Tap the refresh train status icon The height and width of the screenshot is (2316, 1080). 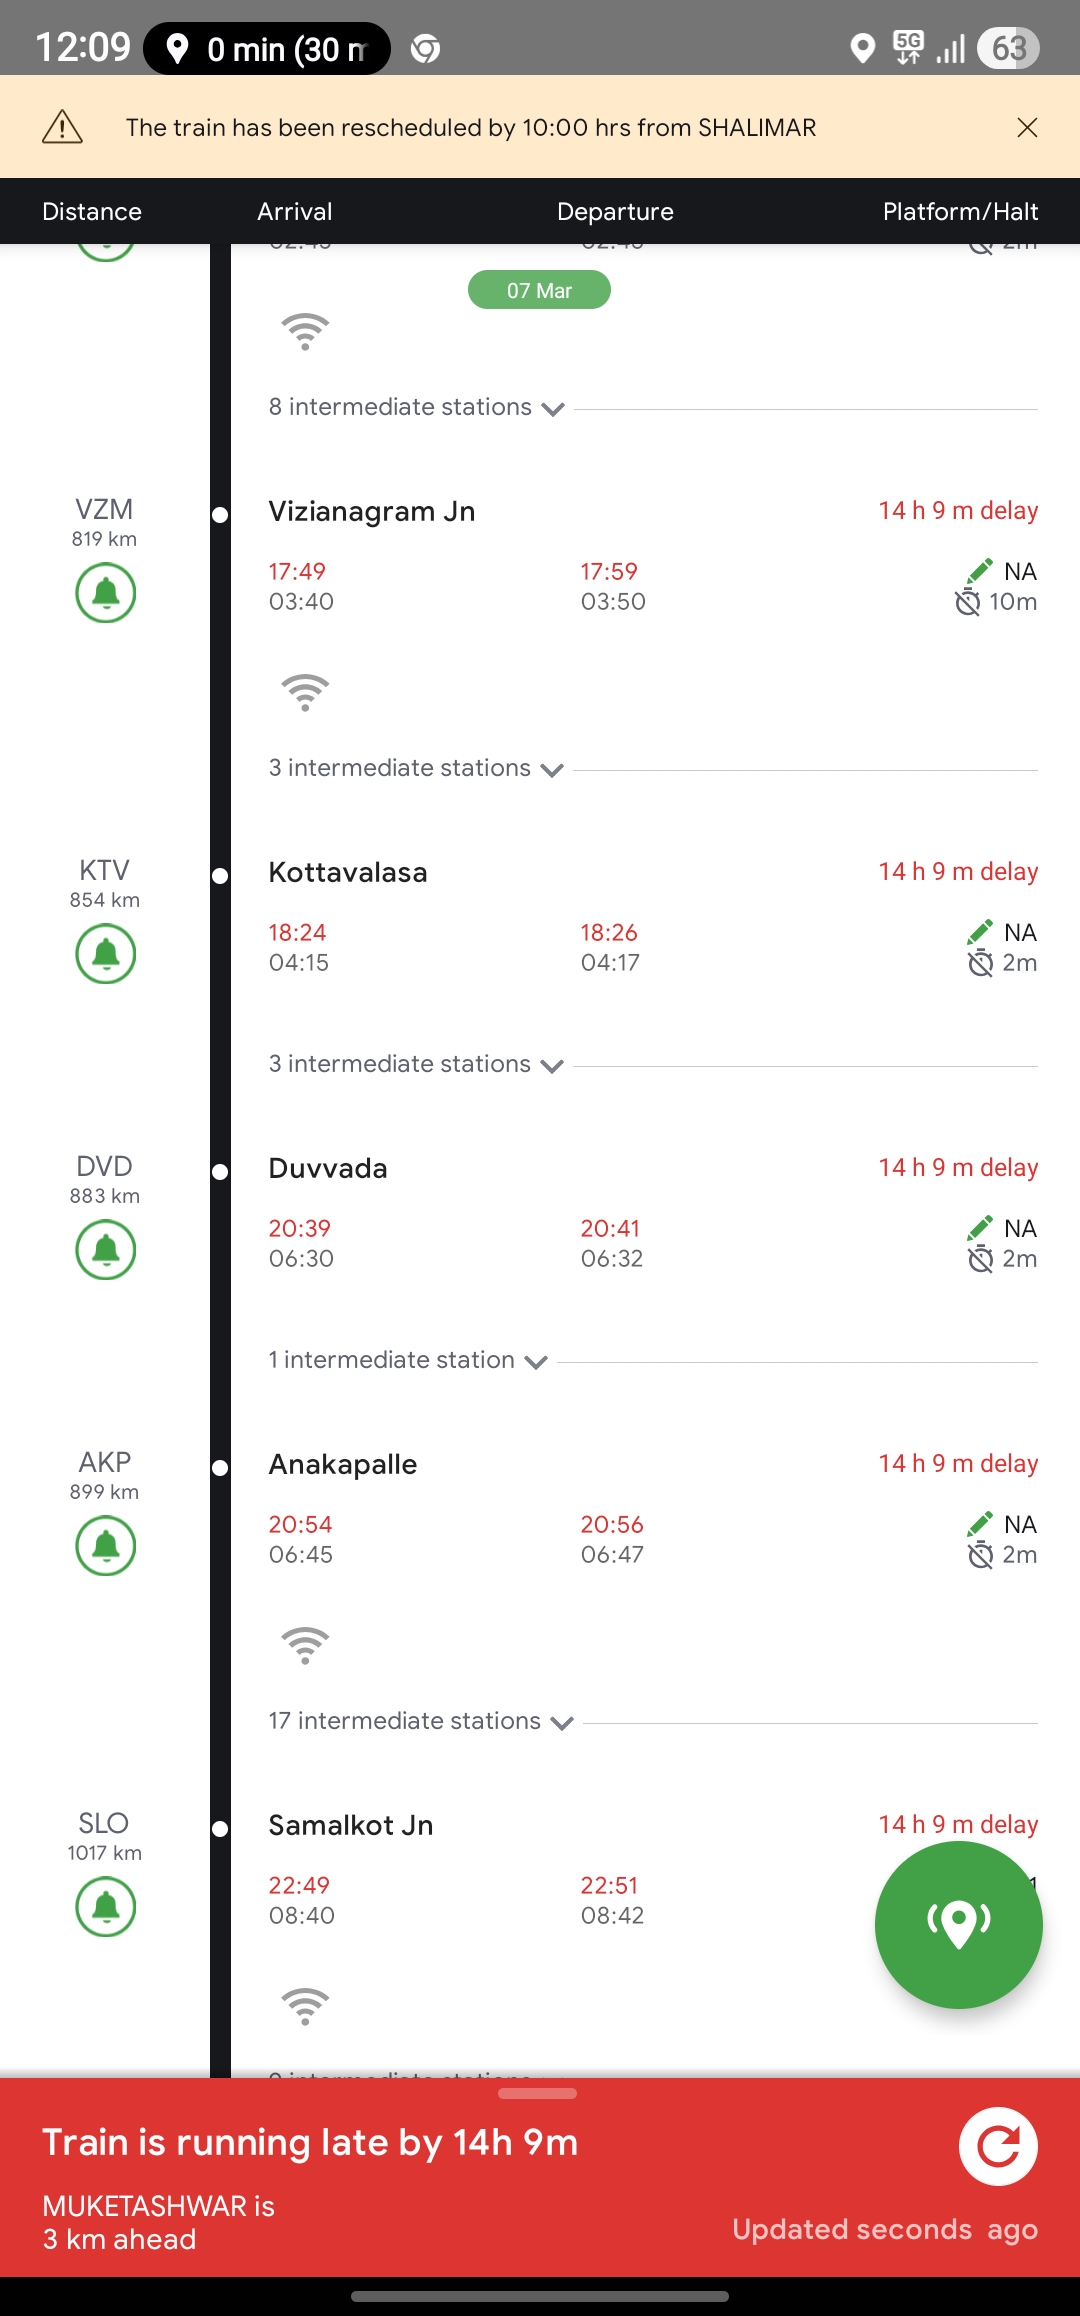click(997, 2146)
